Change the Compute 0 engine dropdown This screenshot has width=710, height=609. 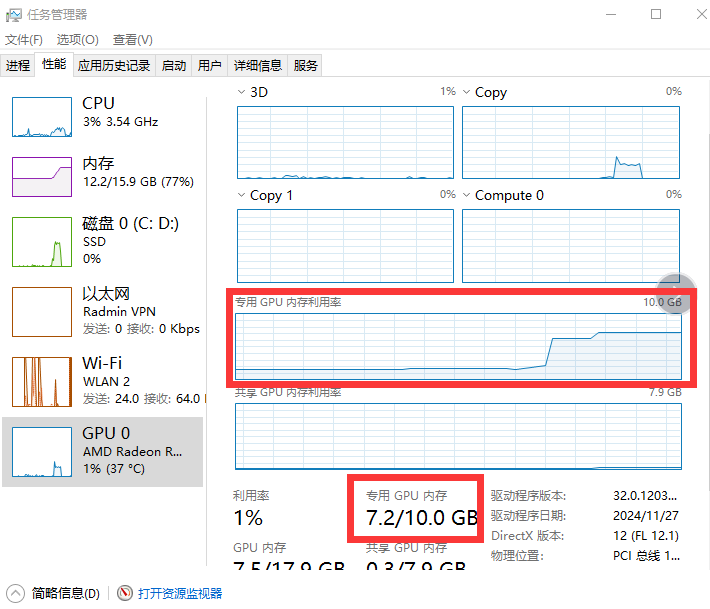467,195
